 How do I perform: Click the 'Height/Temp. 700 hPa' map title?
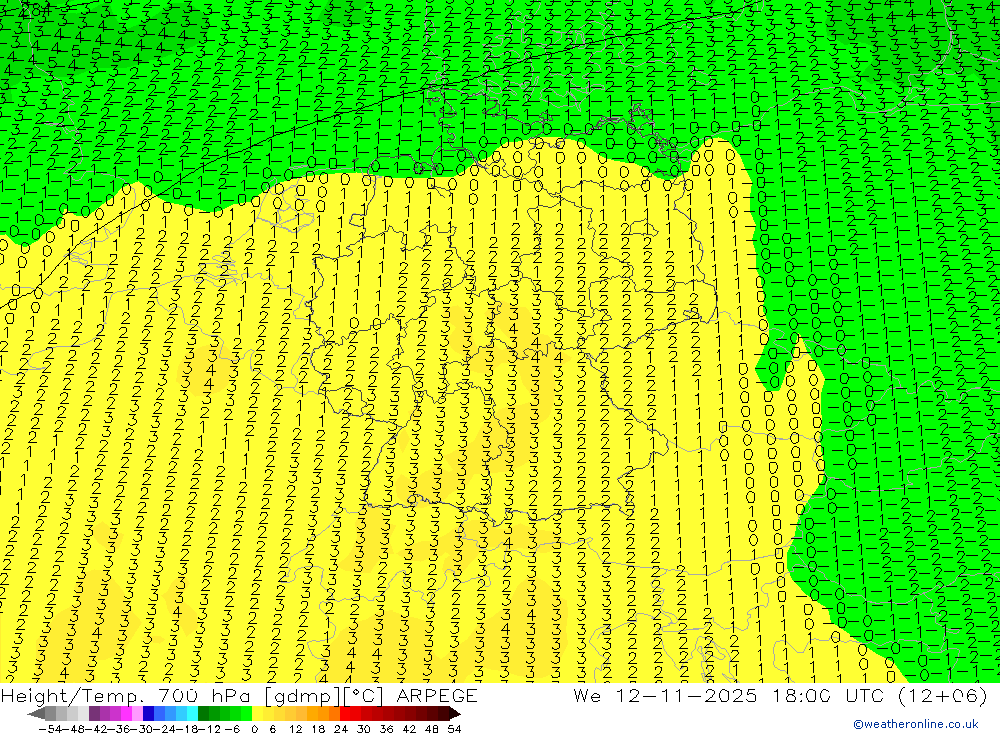[x=128, y=695]
